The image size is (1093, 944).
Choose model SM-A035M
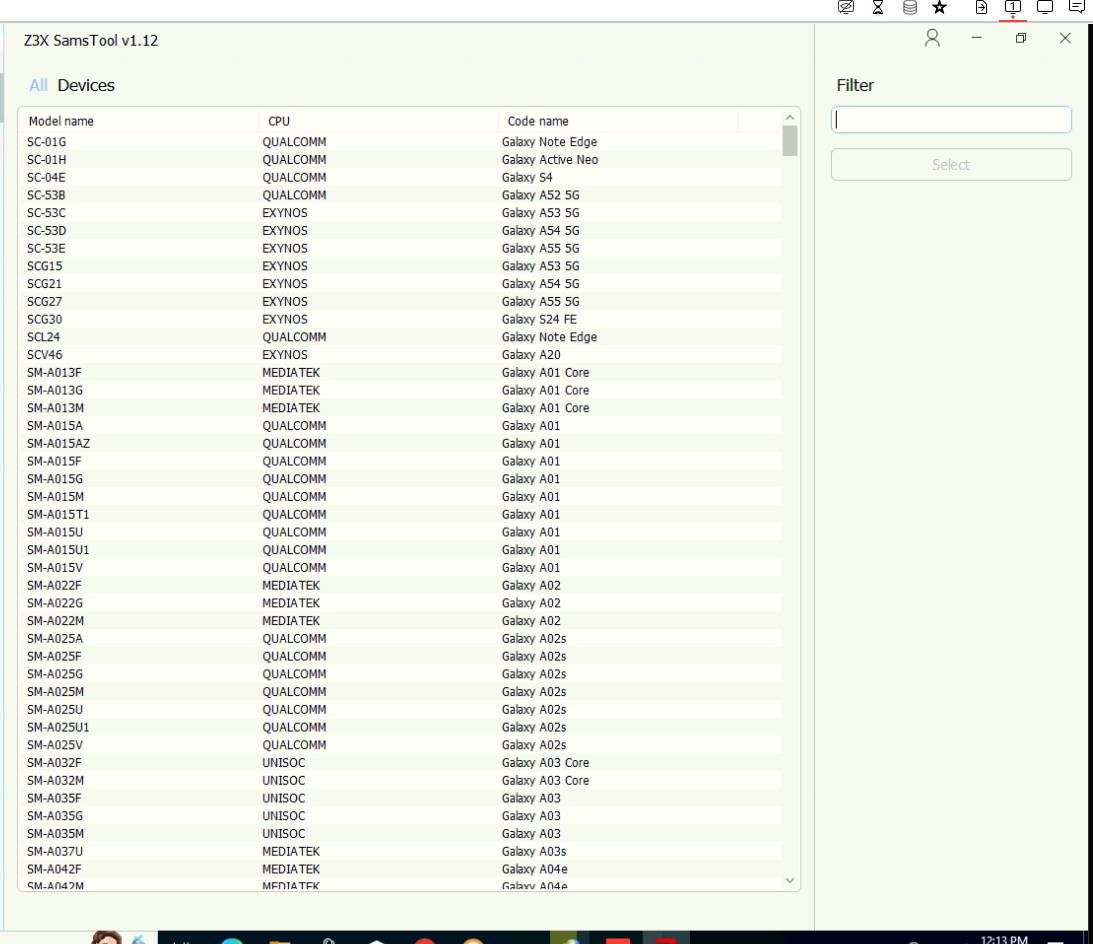[401, 834]
